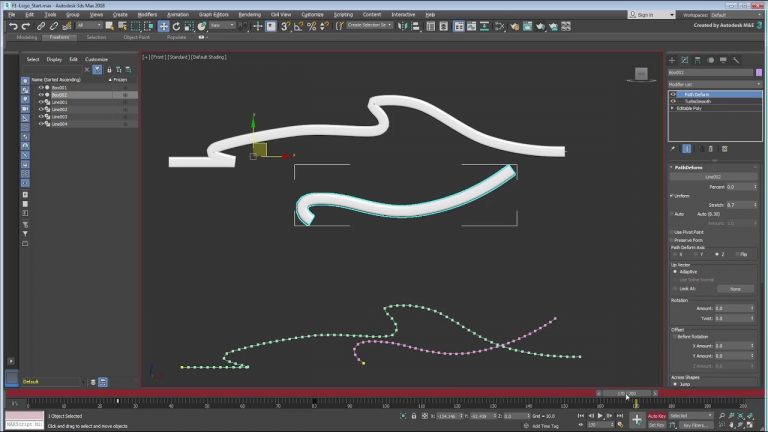Activate Select and Rotate tool

[x=176, y=26]
